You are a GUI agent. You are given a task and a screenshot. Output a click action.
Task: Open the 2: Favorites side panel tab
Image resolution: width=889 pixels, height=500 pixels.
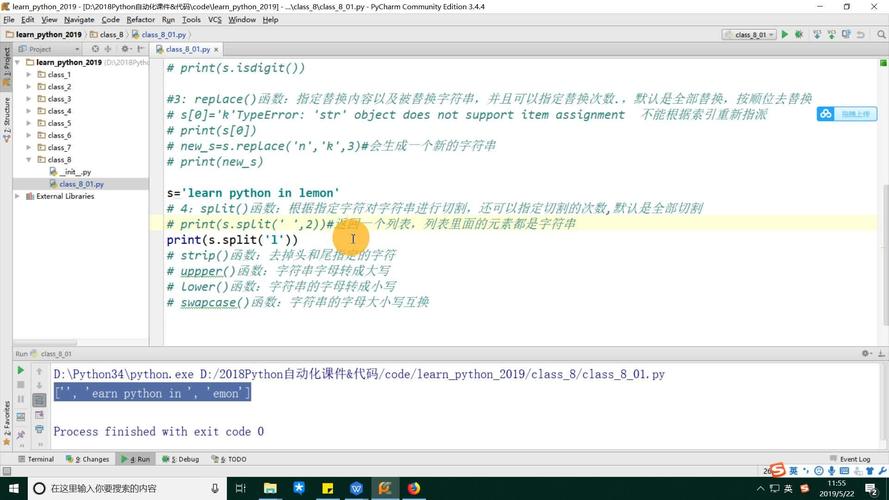tap(6, 422)
